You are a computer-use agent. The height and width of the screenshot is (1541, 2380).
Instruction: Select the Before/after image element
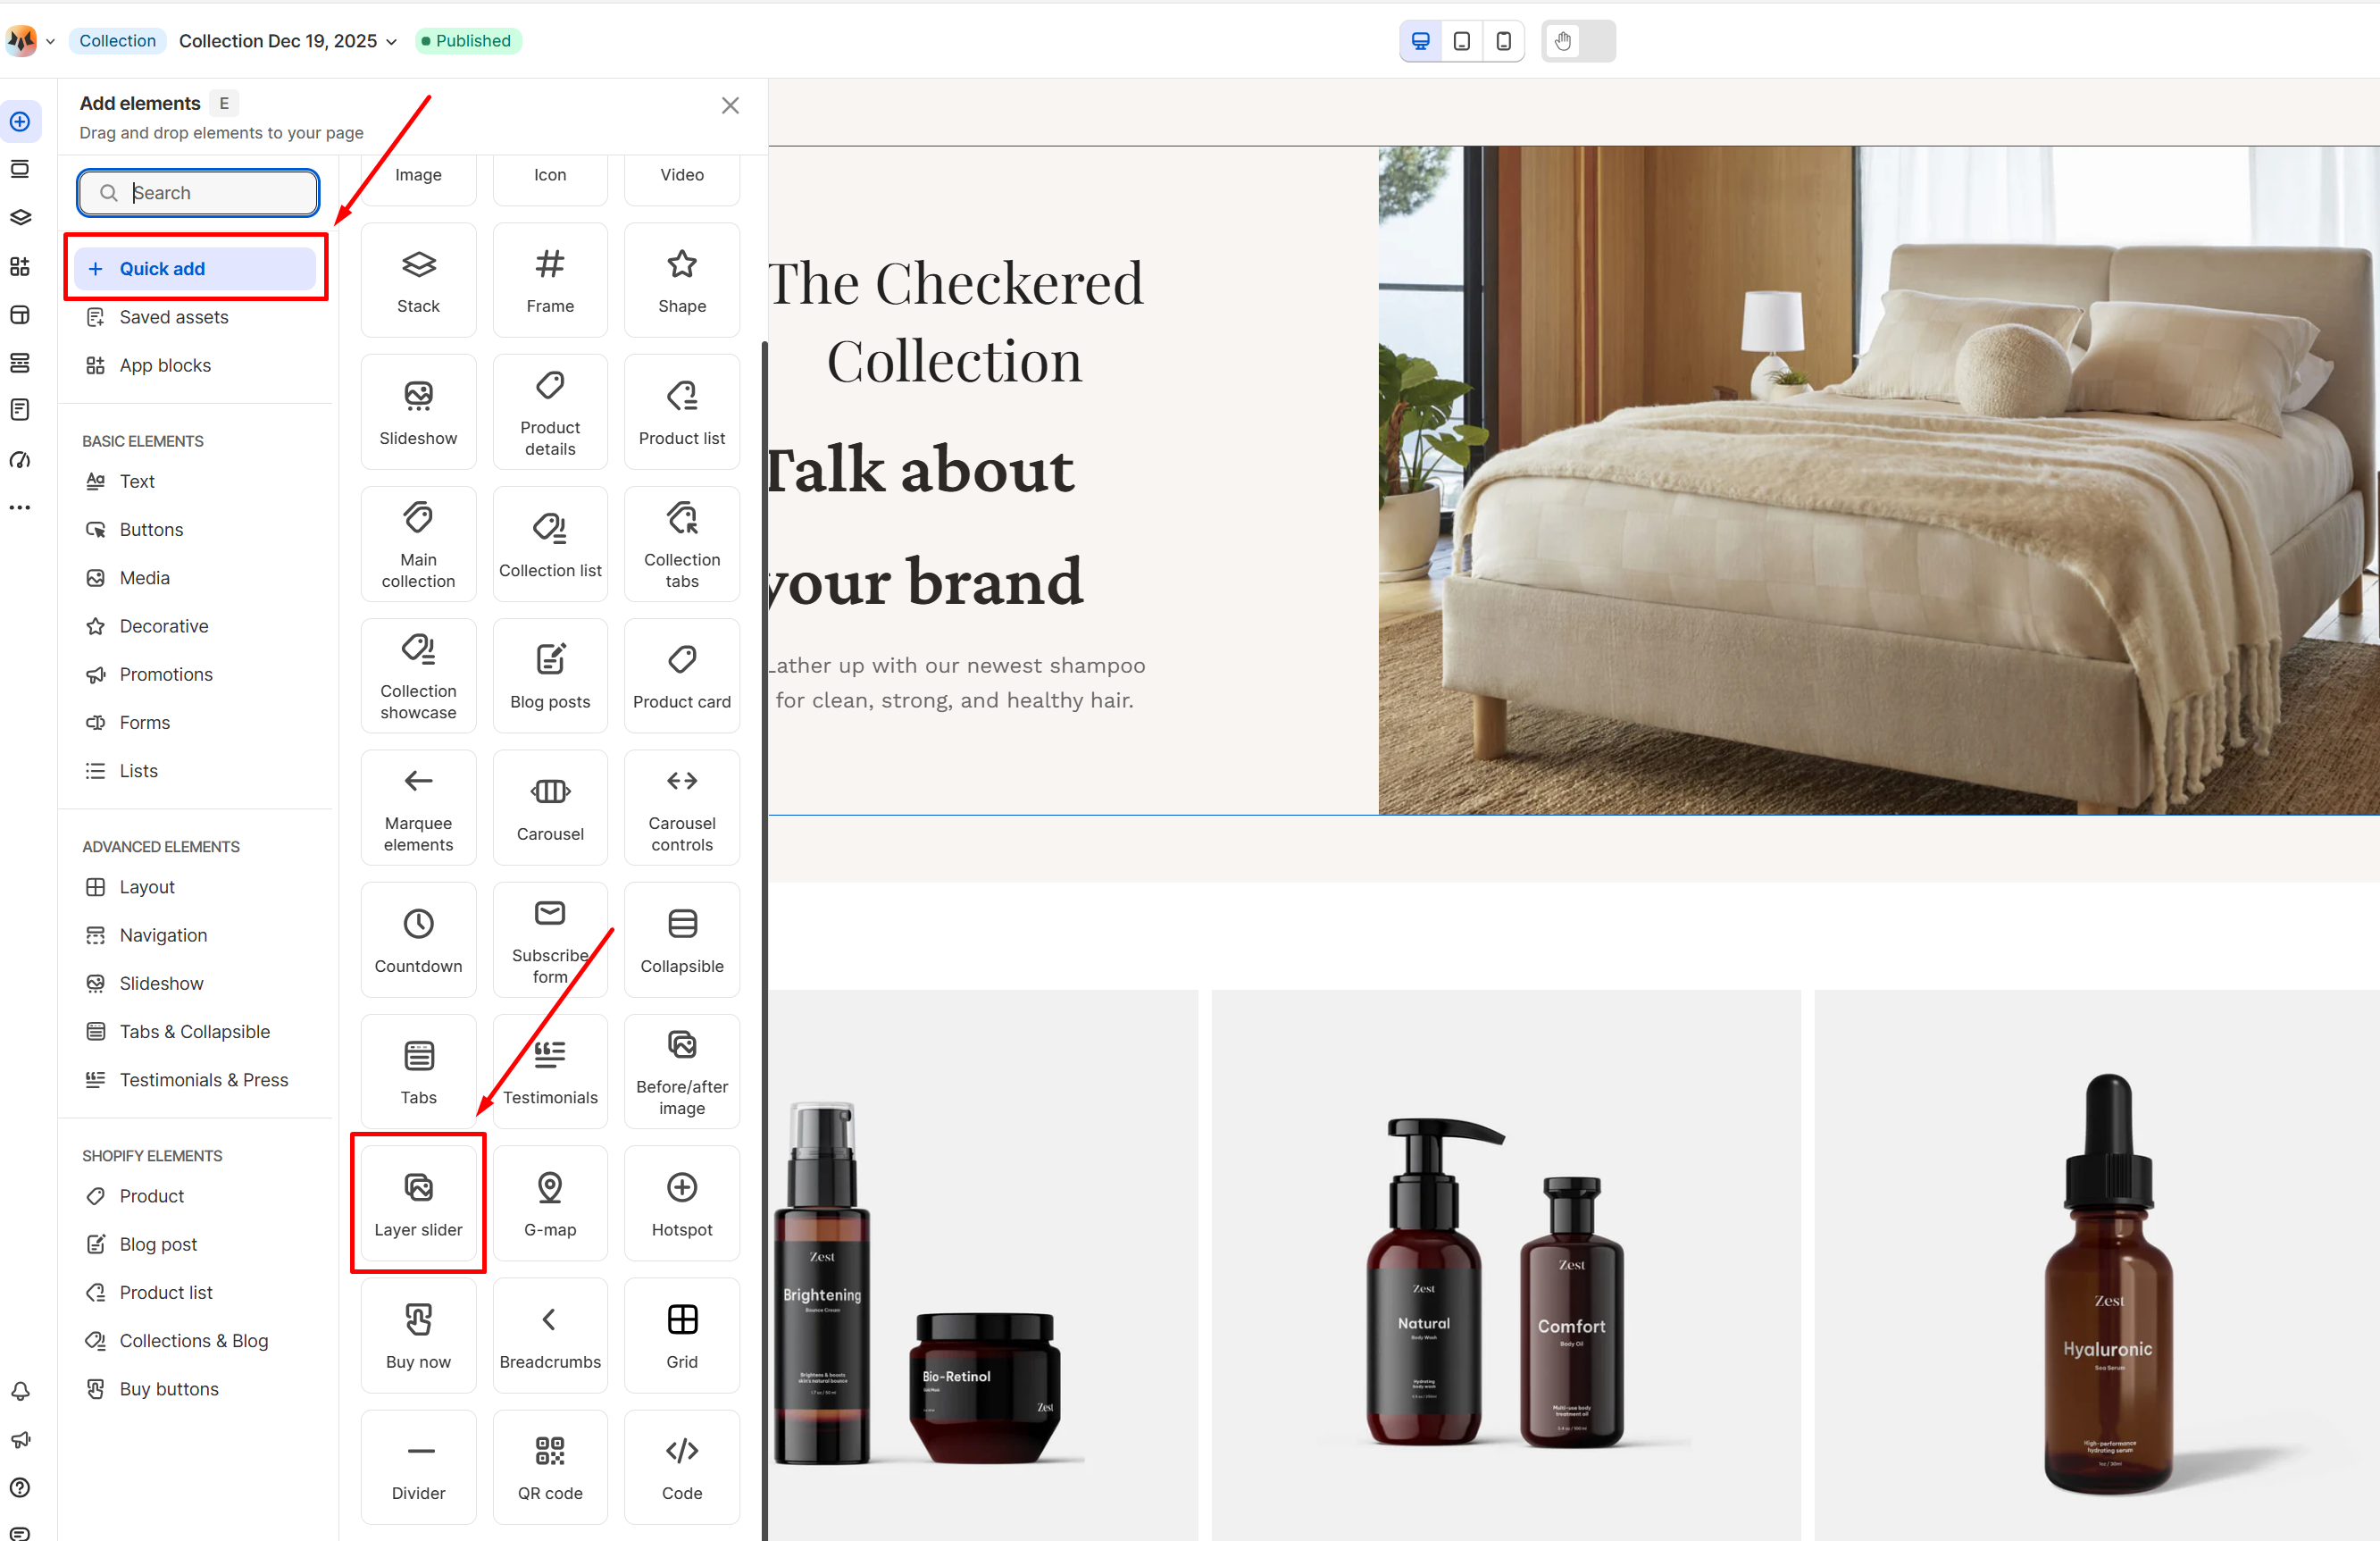[682, 1071]
